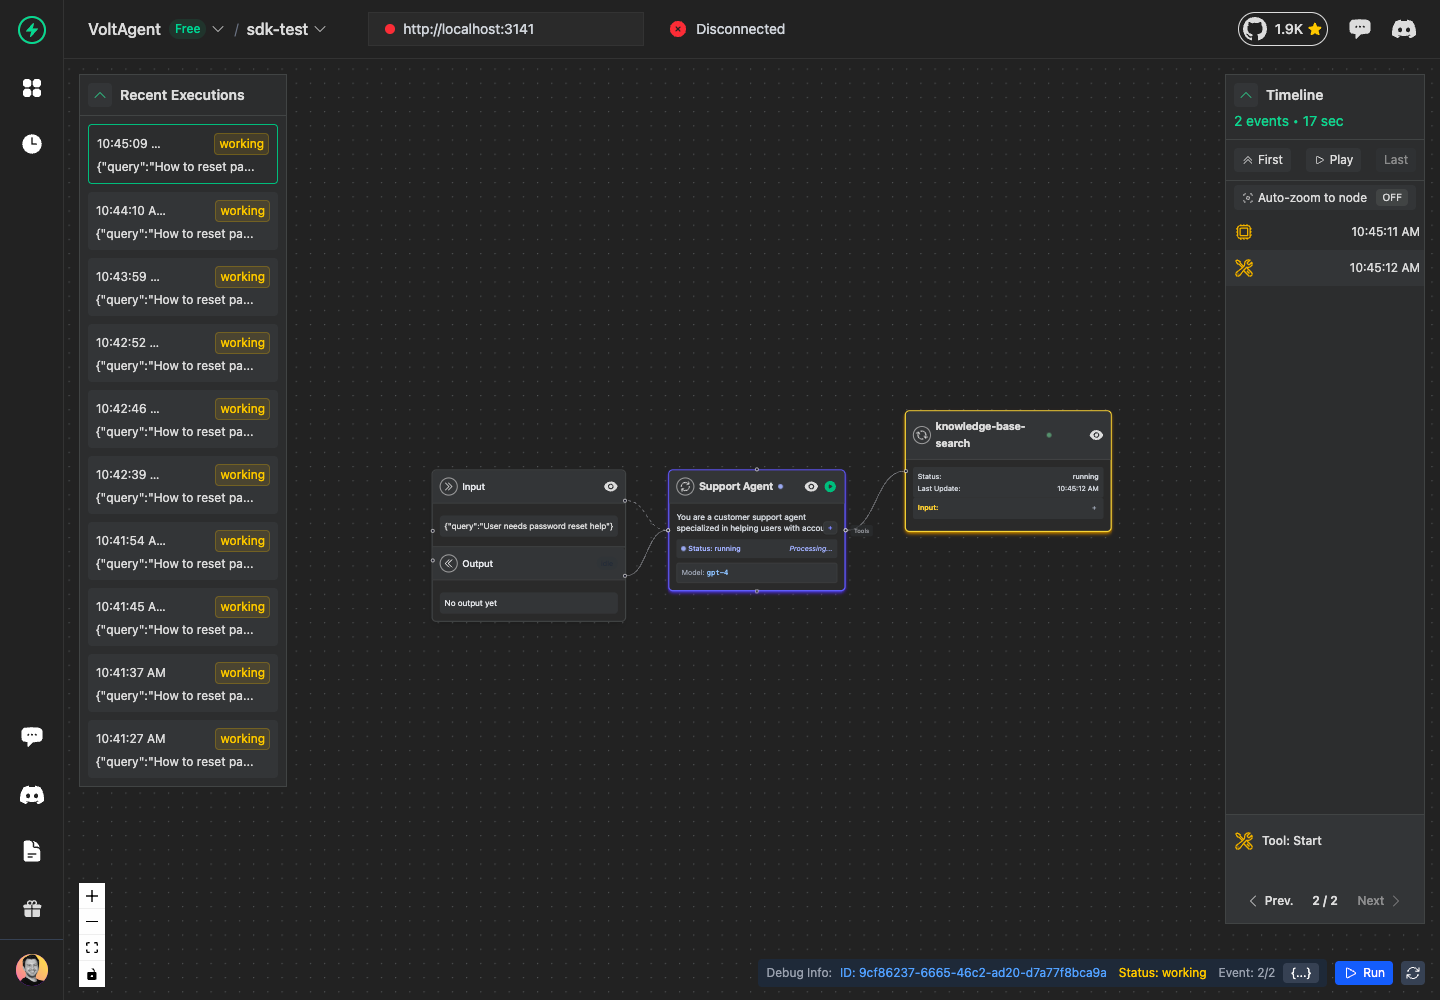1440x1000 pixels.
Task: Open the history clock icon in sidebar
Action: point(32,144)
